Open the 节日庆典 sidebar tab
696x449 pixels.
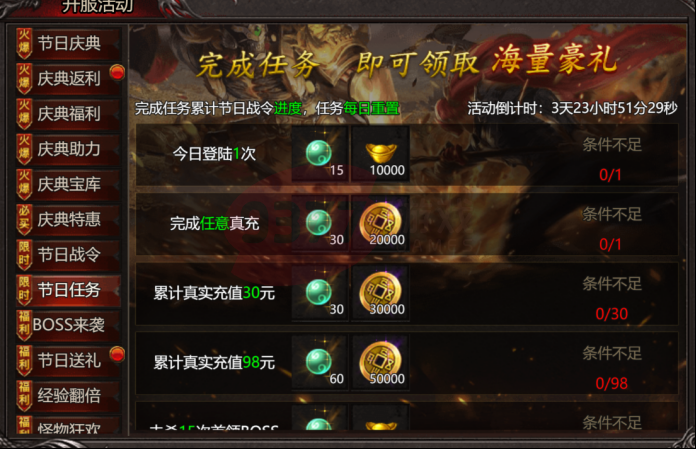68,43
